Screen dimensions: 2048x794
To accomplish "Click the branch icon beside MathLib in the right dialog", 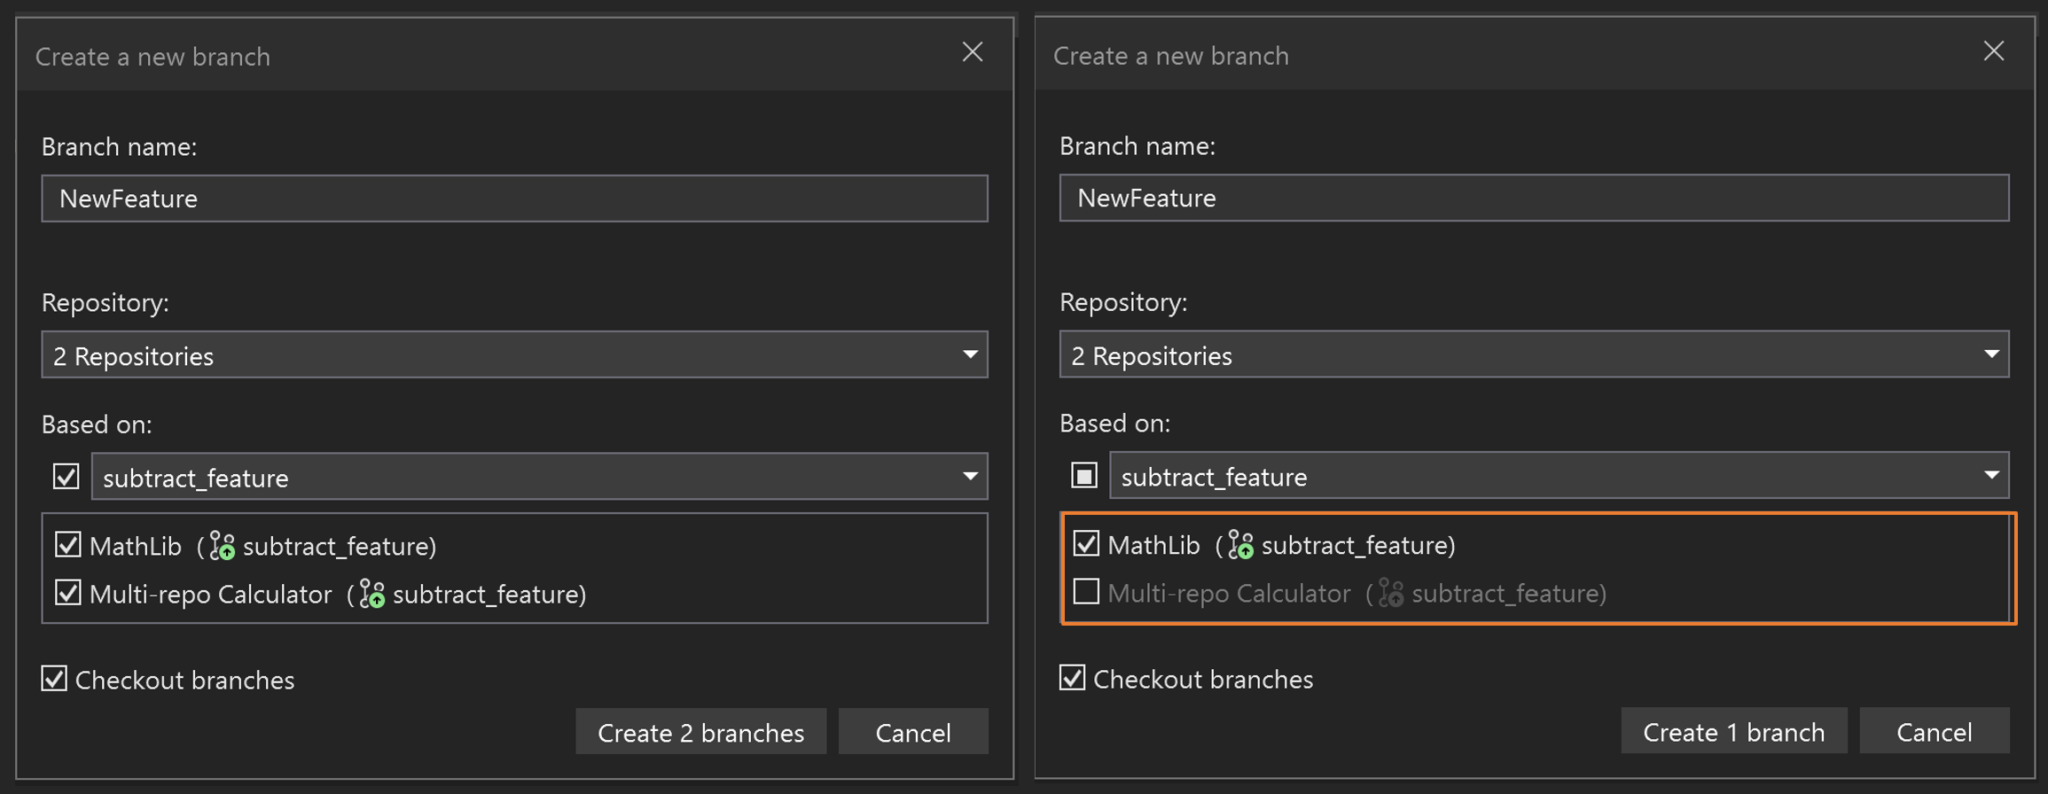I will [1240, 545].
